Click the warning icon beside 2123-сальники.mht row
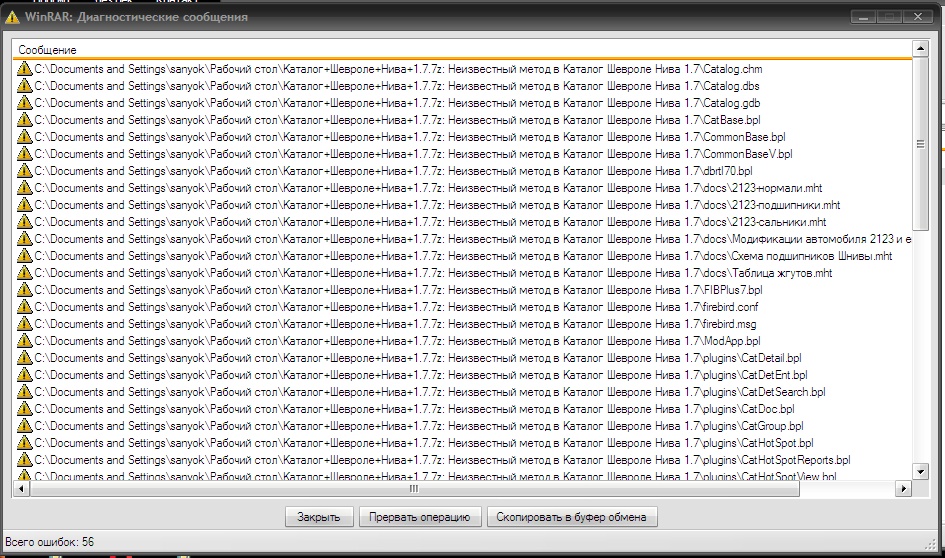 (x=24, y=222)
